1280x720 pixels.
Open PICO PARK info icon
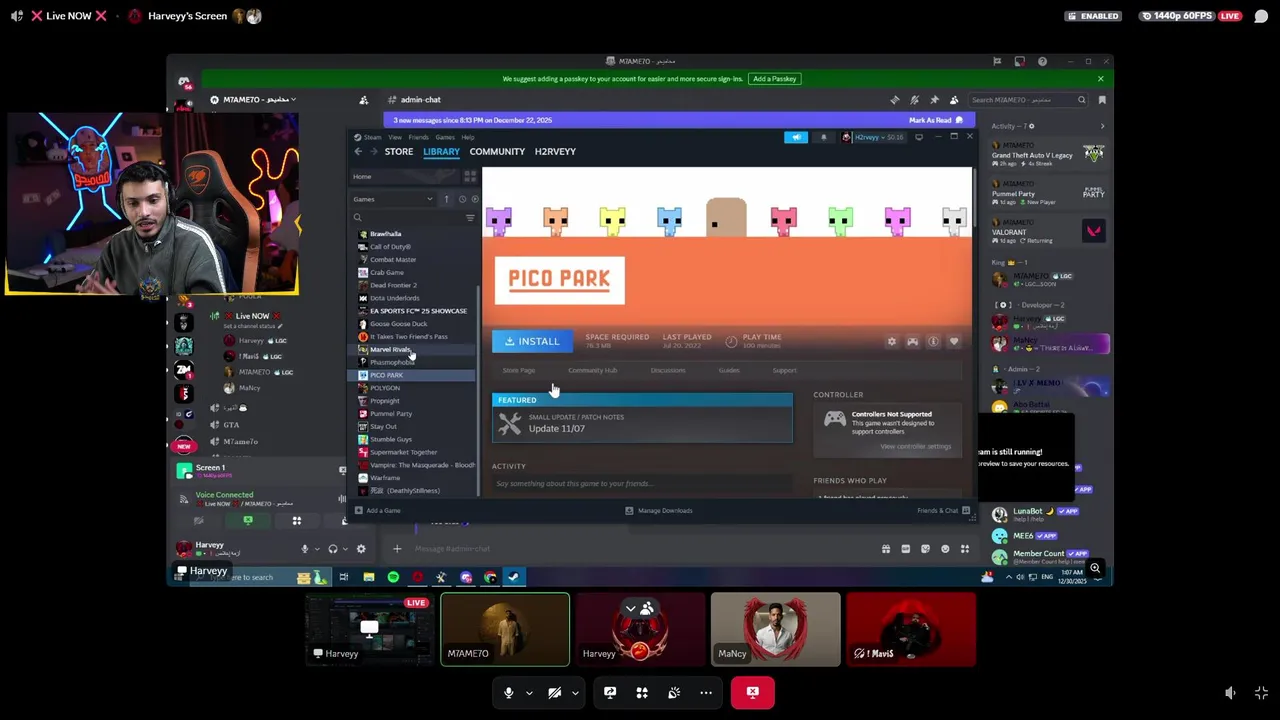933,342
